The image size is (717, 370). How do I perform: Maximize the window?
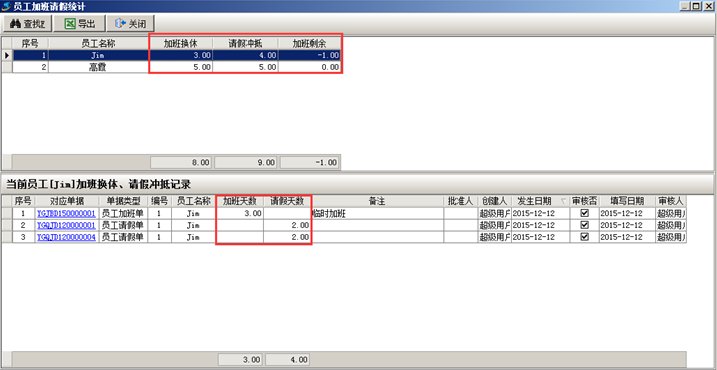(696, 6)
